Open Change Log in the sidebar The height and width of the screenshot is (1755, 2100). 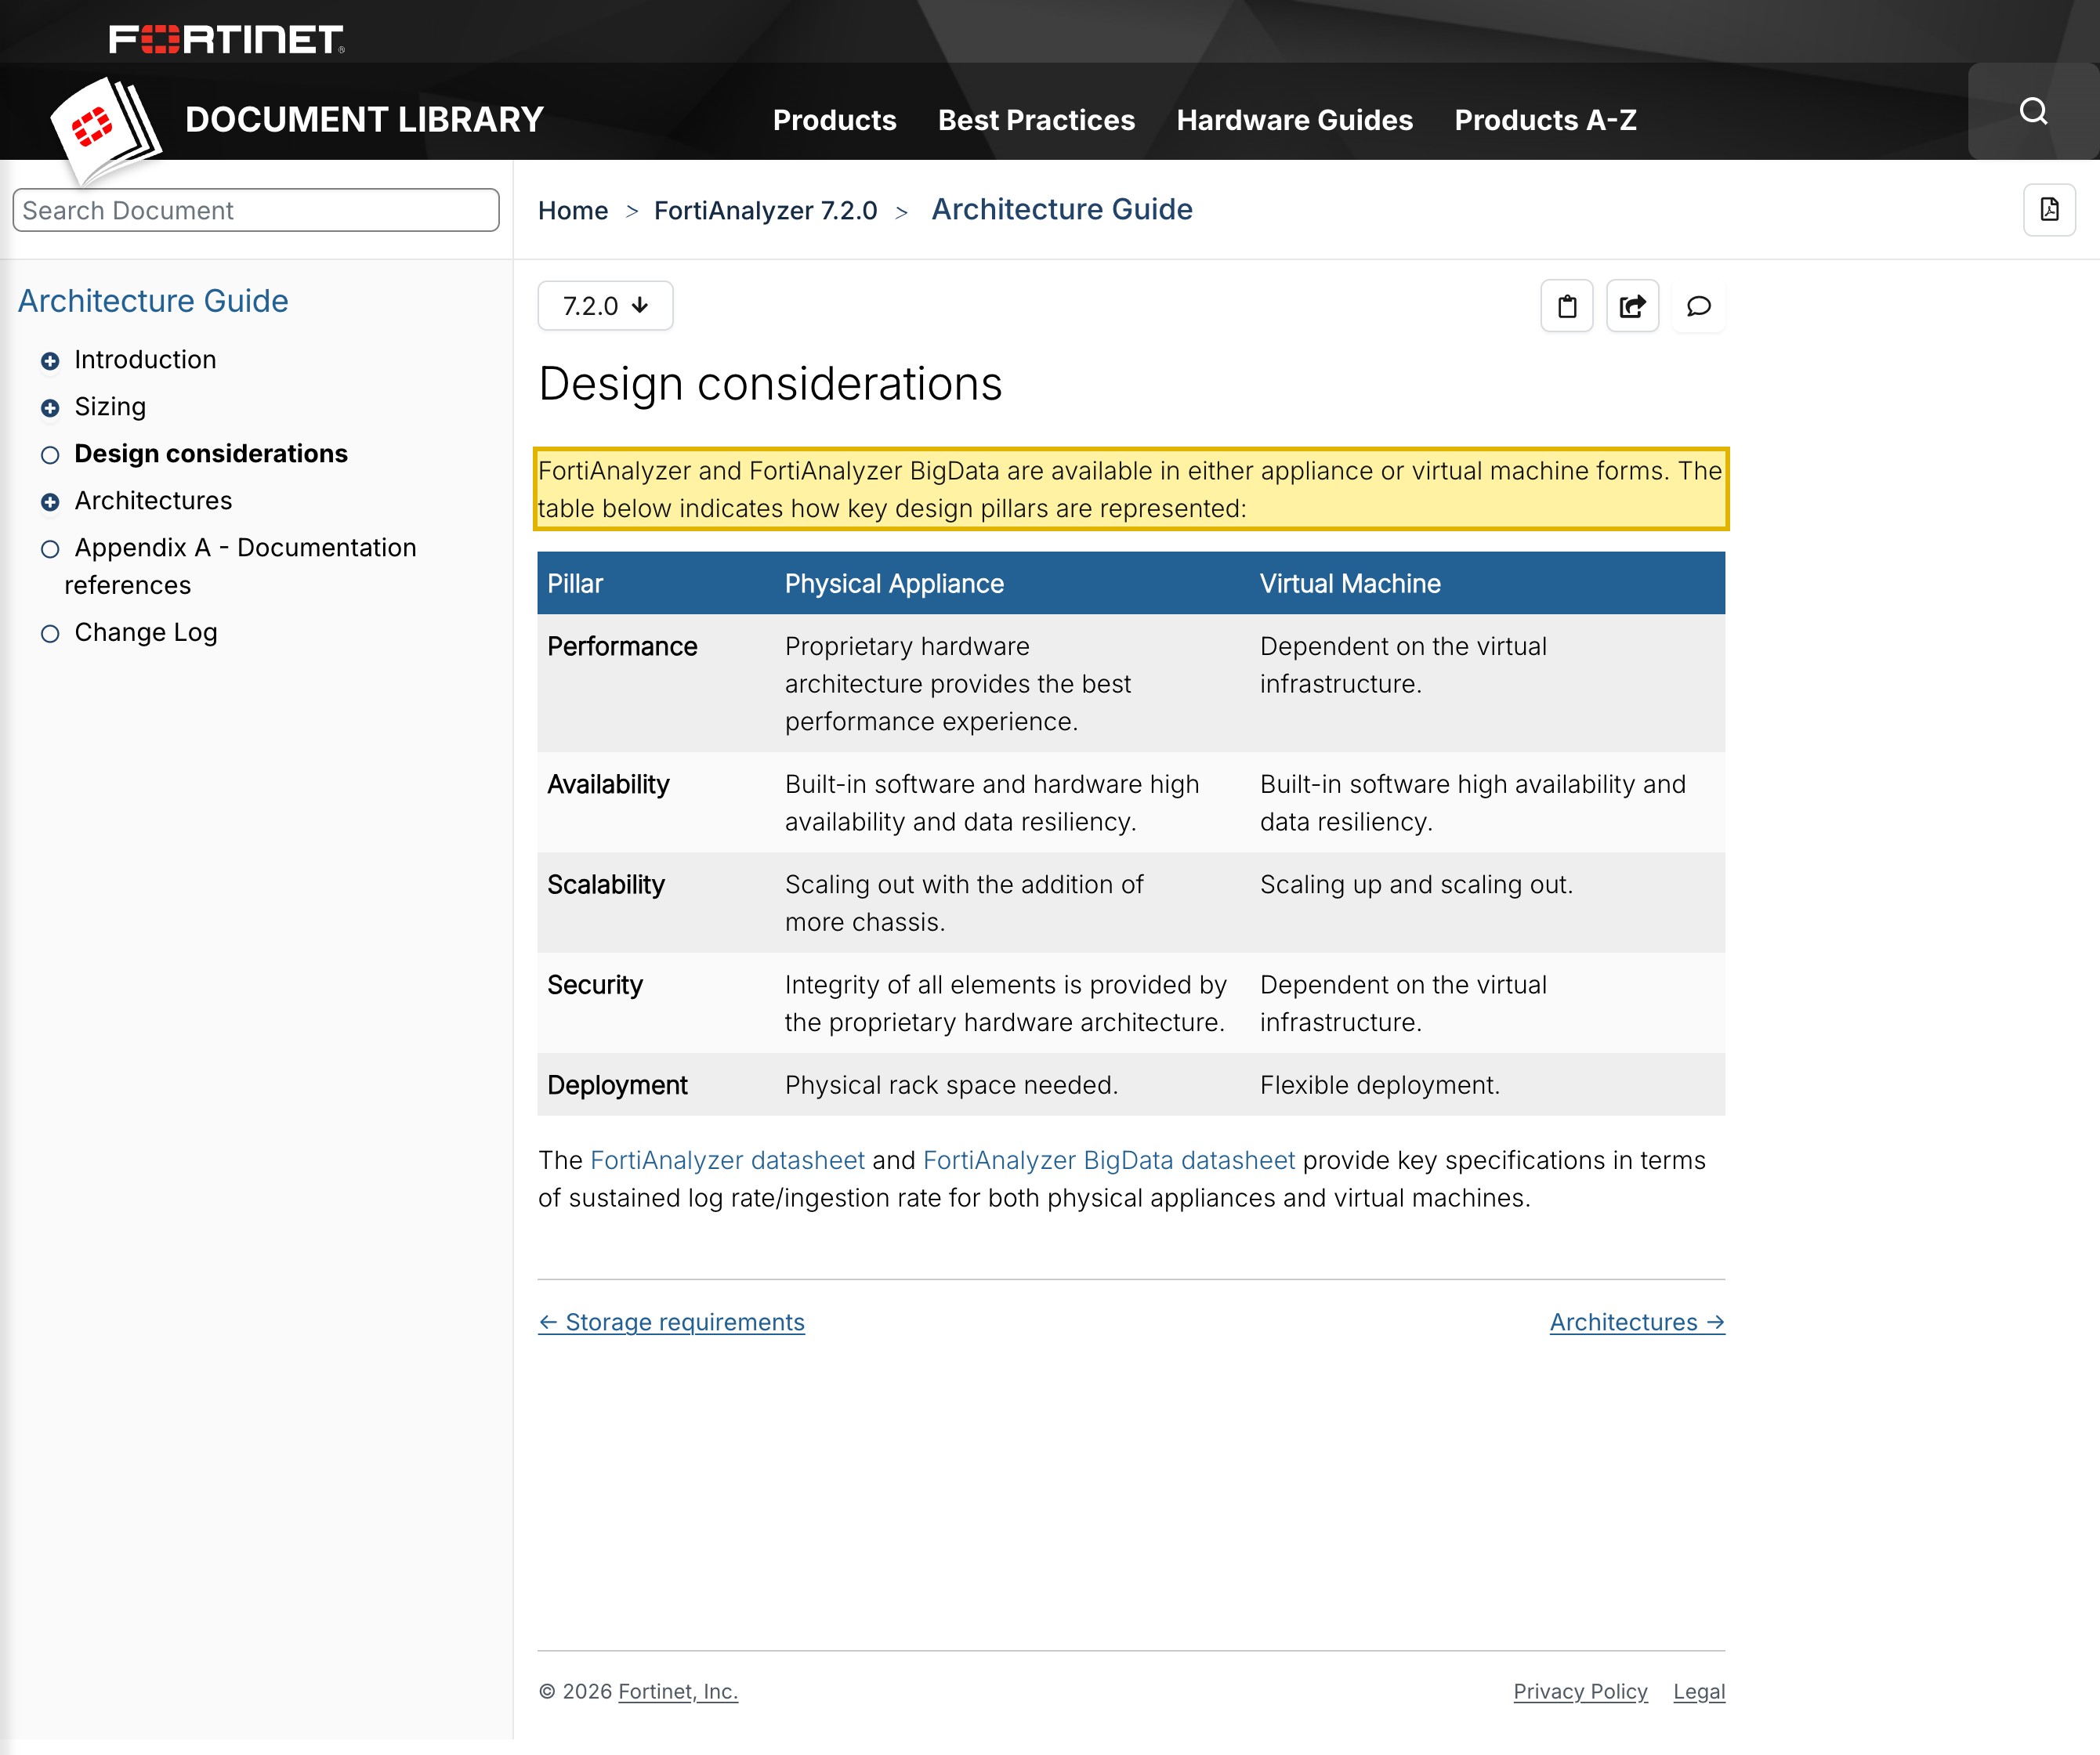click(146, 633)
